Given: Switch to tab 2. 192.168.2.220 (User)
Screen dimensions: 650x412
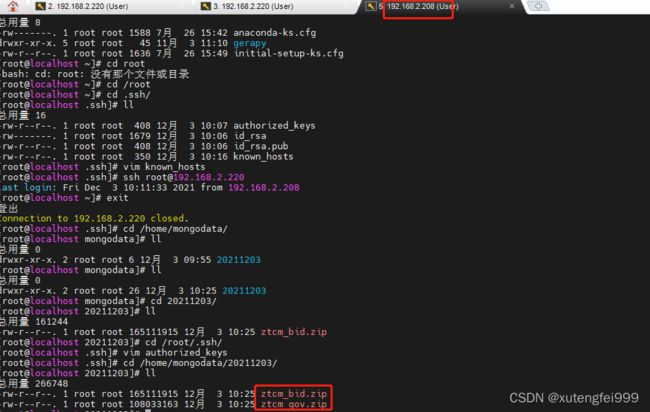Looking at the screenshot, I should coord(88,6).
